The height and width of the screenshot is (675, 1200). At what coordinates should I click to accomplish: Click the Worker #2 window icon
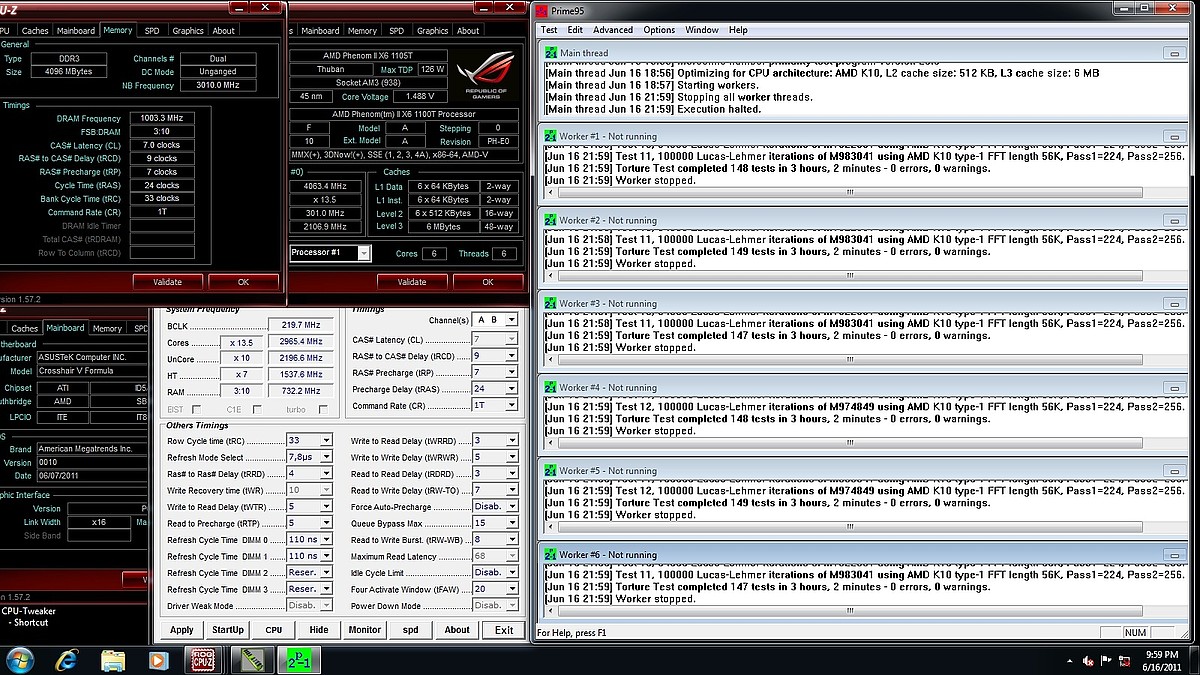click(x=551, y=220)
